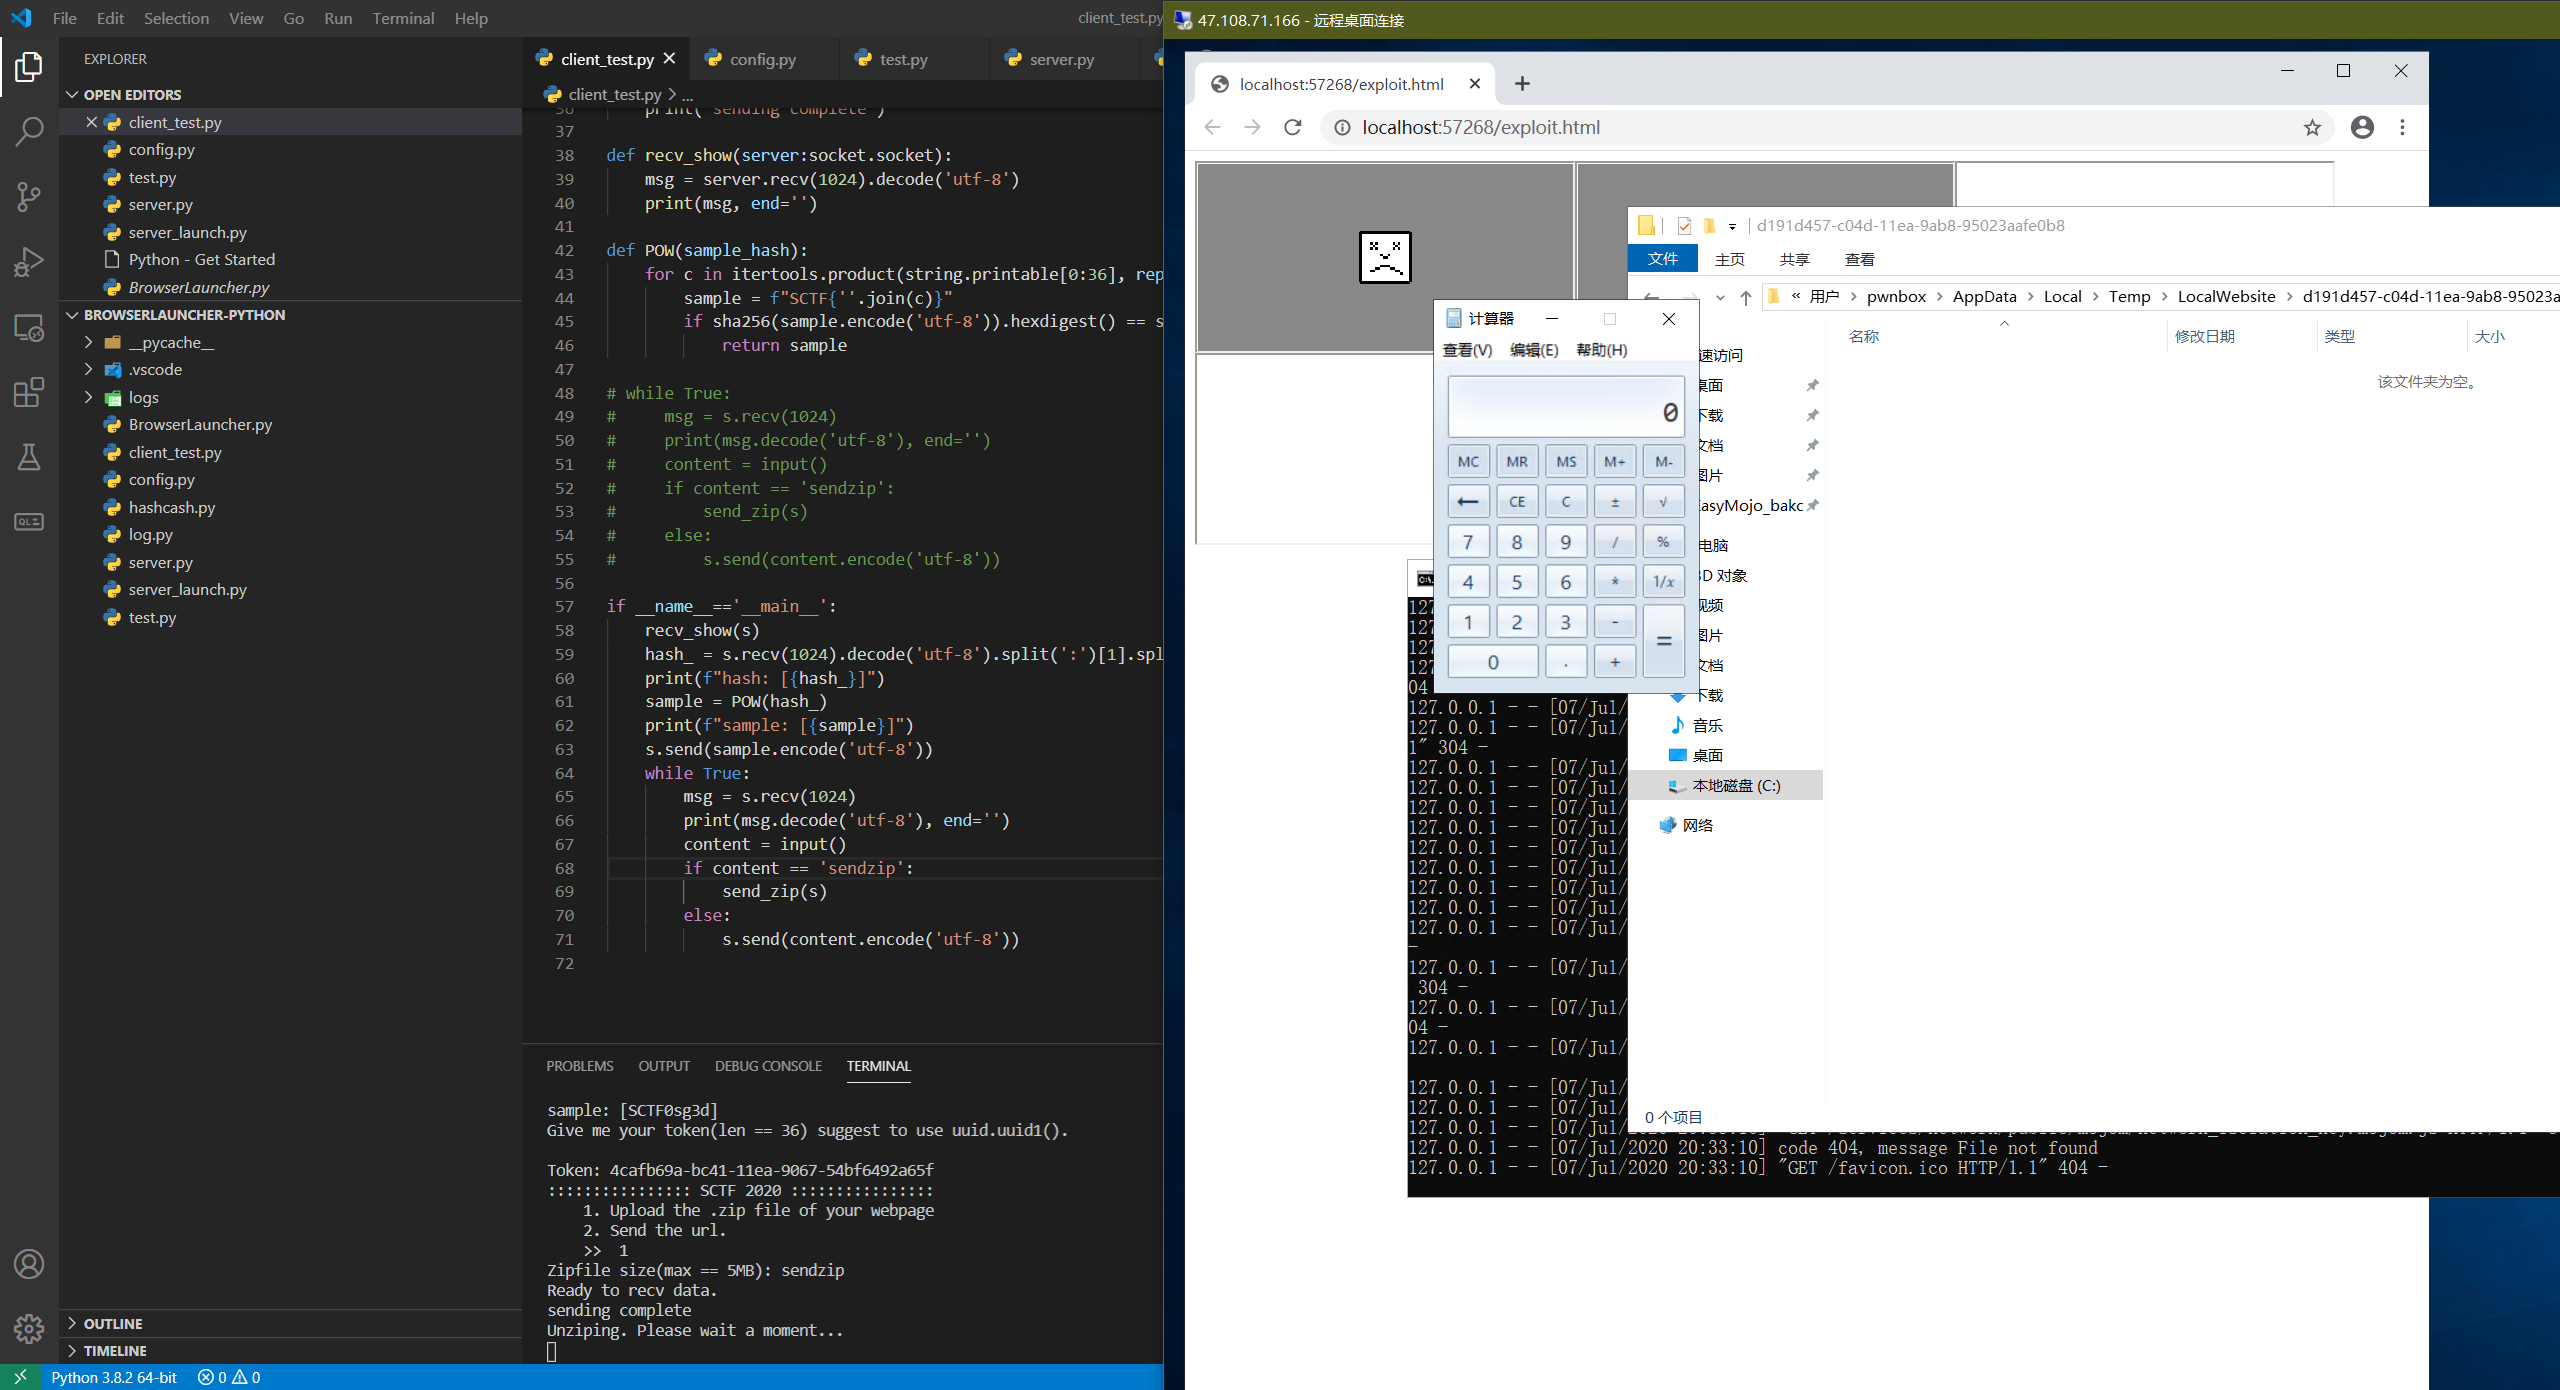This screenshot has width=2560, height=1390.
Task: Expand the logs folder
Action: pos(143,397)
